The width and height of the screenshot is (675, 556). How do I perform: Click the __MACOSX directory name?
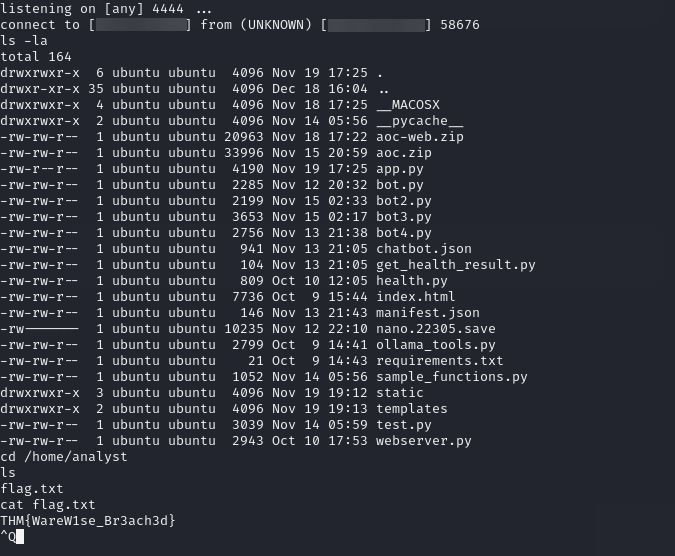coord(408,105)
